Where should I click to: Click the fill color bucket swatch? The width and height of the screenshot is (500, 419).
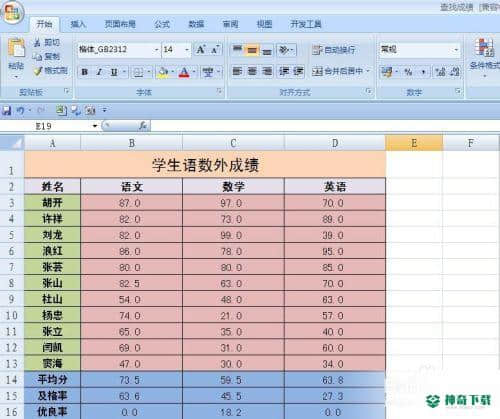pos(163,72)
